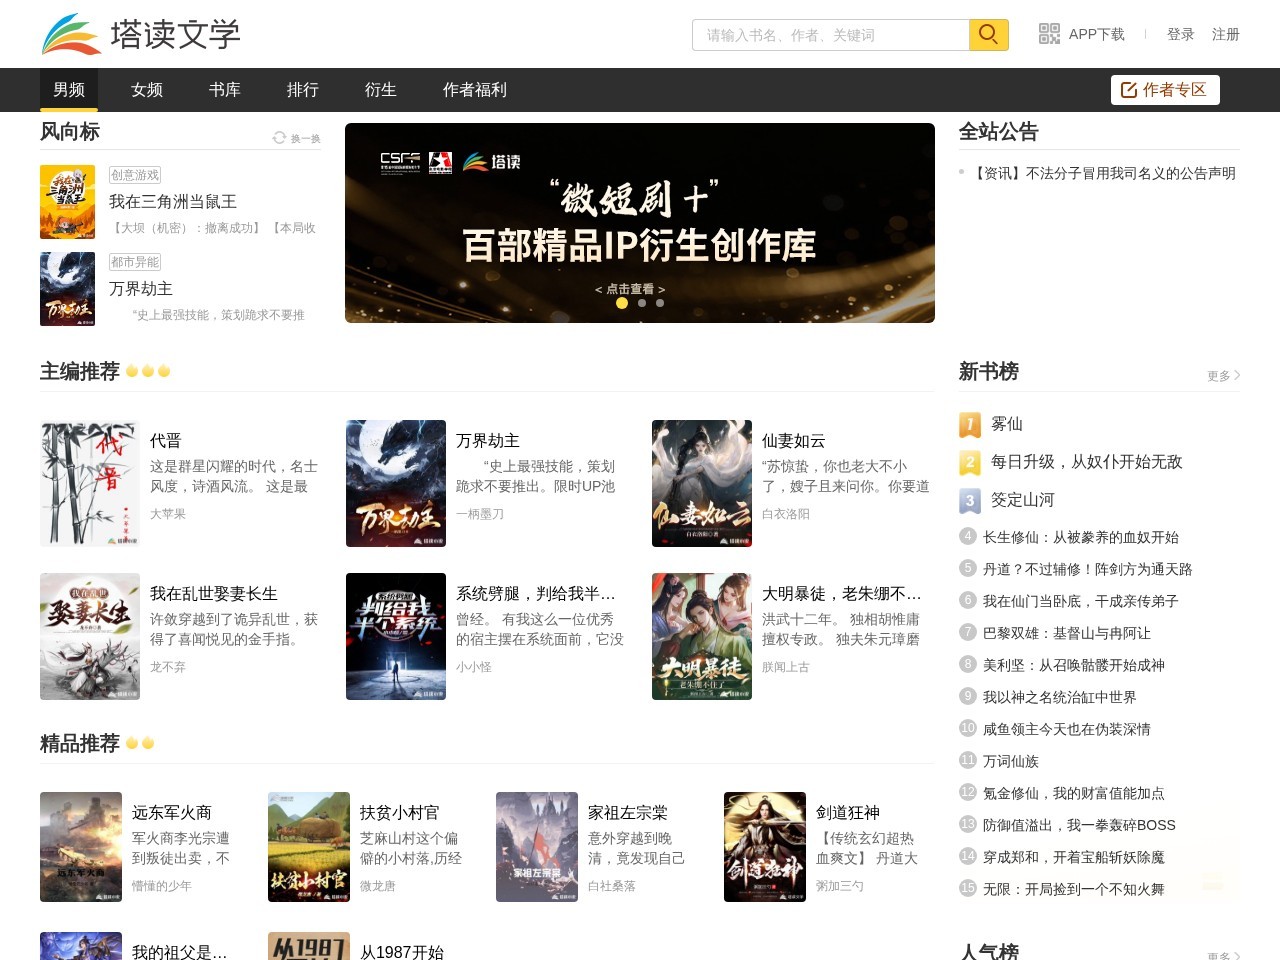
Task: Open 每日升级，从奴仆开始无敌 ranking entry
Action: point(1087,462)
